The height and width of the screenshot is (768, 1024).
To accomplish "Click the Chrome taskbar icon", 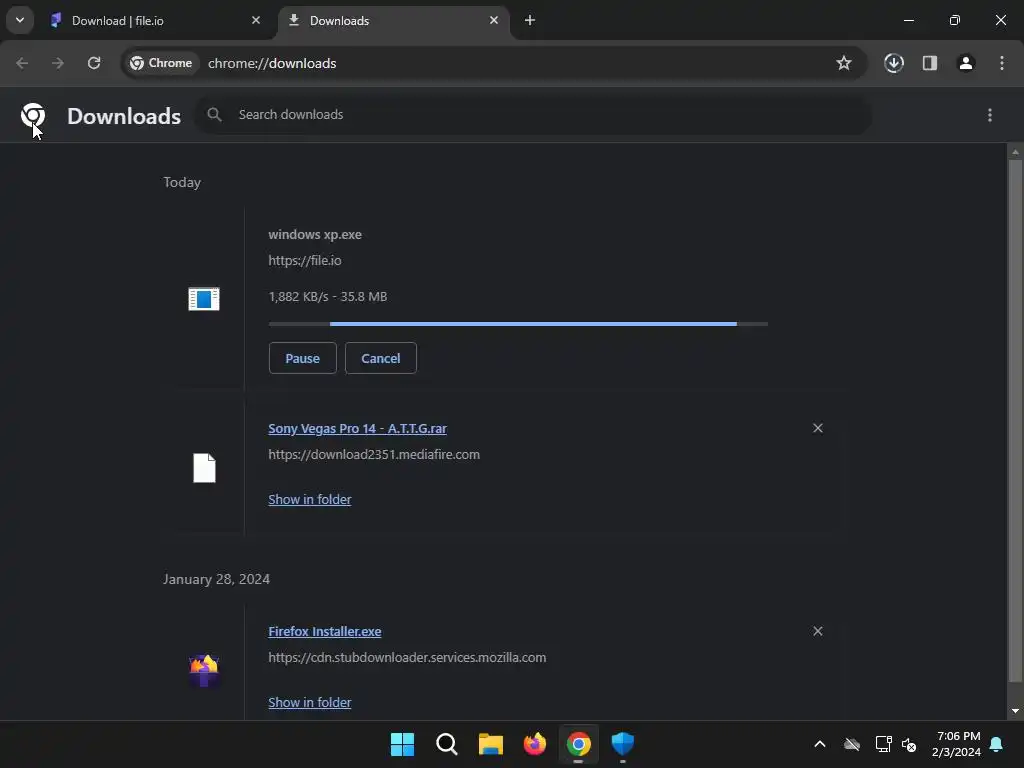I will [579, 744].
